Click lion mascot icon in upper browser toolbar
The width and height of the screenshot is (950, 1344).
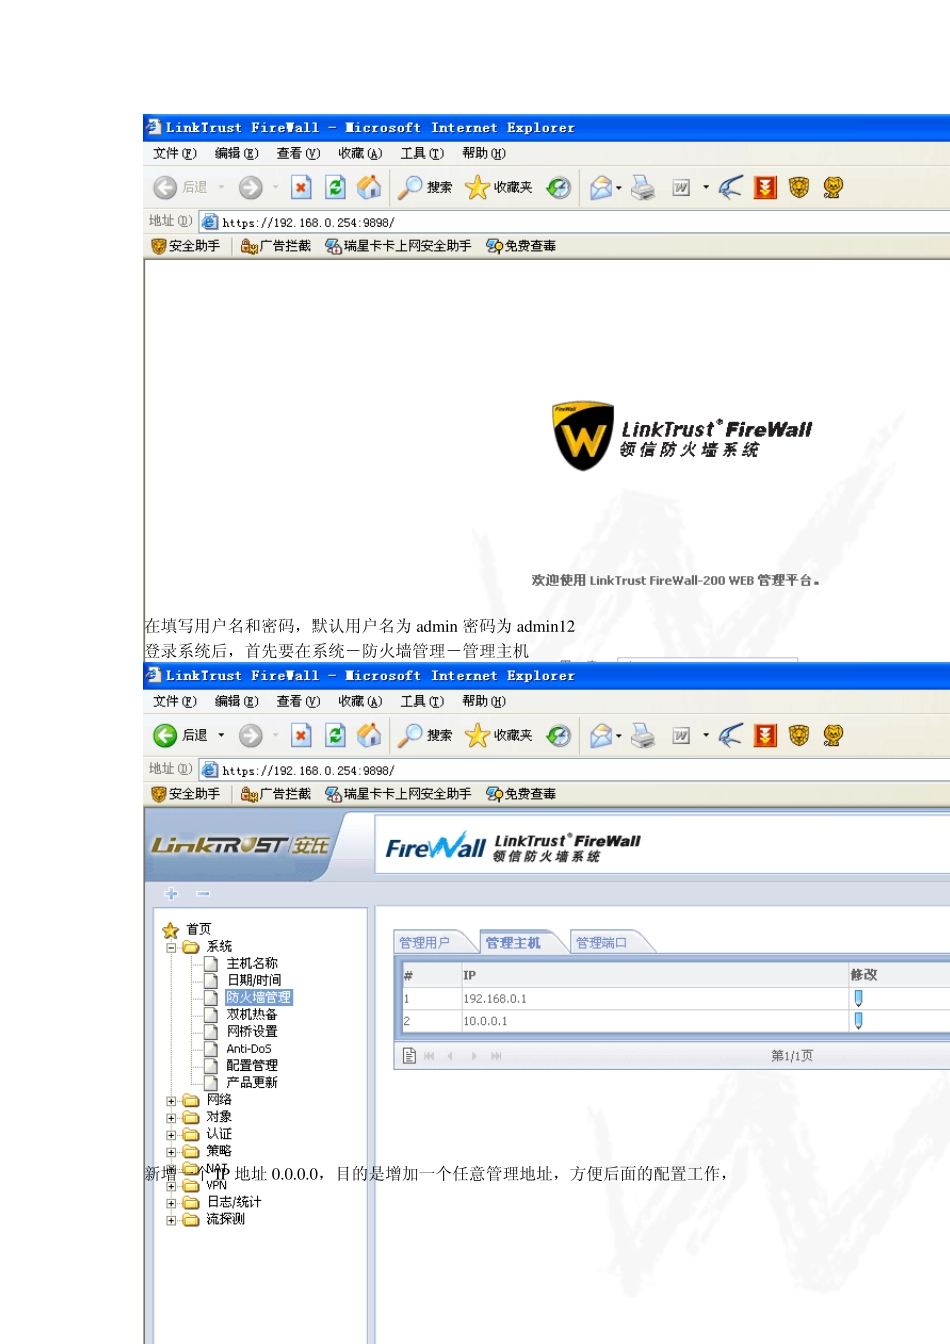pyautogui.click(x=833, y=187)
